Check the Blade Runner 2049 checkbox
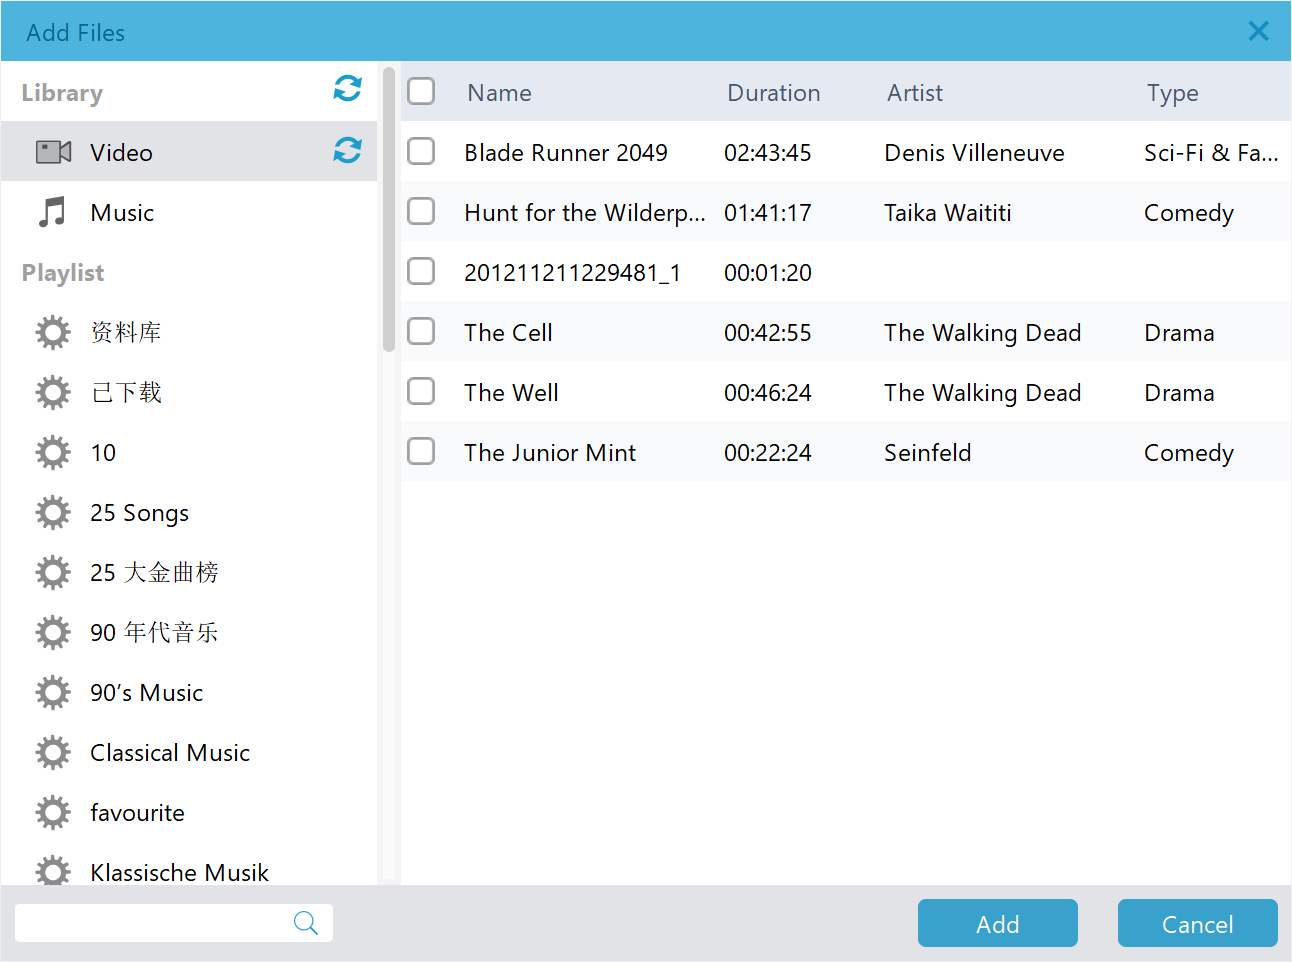Screen dimensions: 1292x962 pyautogui.click(x=421, y=152)
